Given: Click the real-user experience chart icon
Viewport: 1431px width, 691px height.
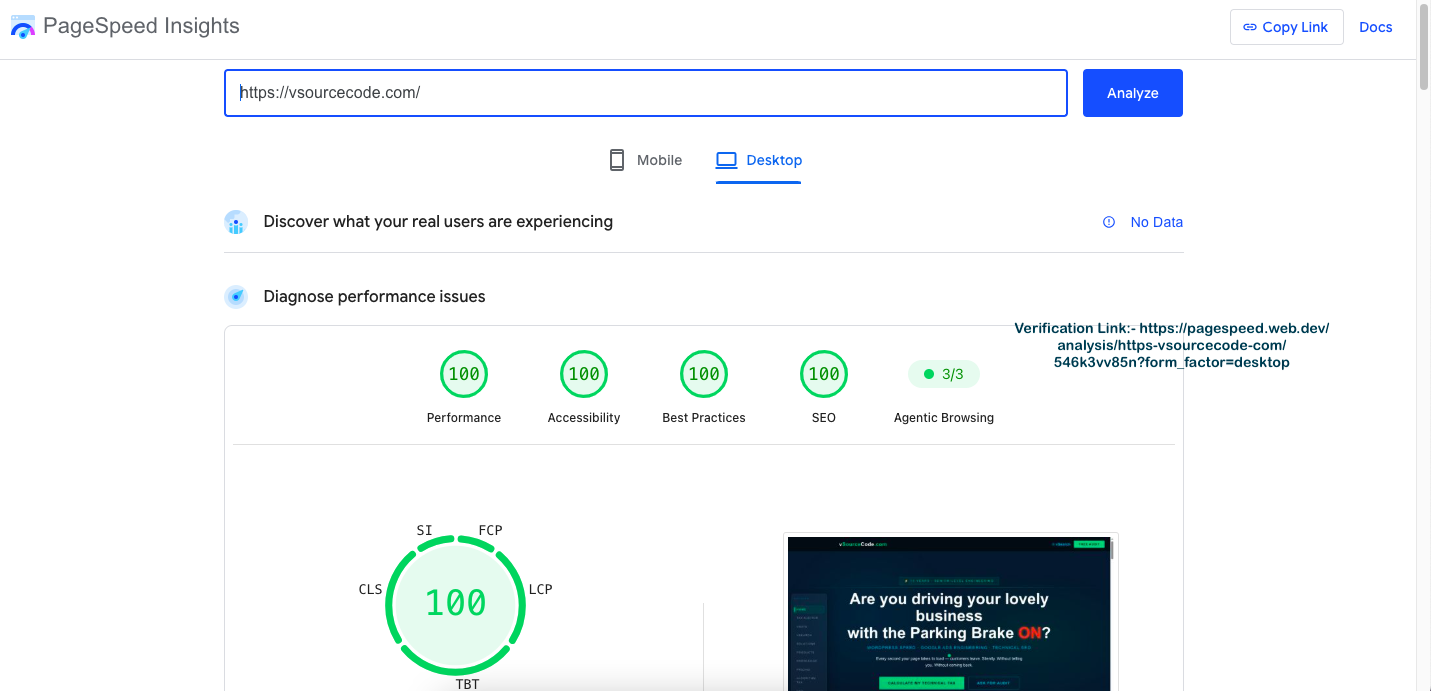Looking at the screenshot, I should (x=236, y=222).
